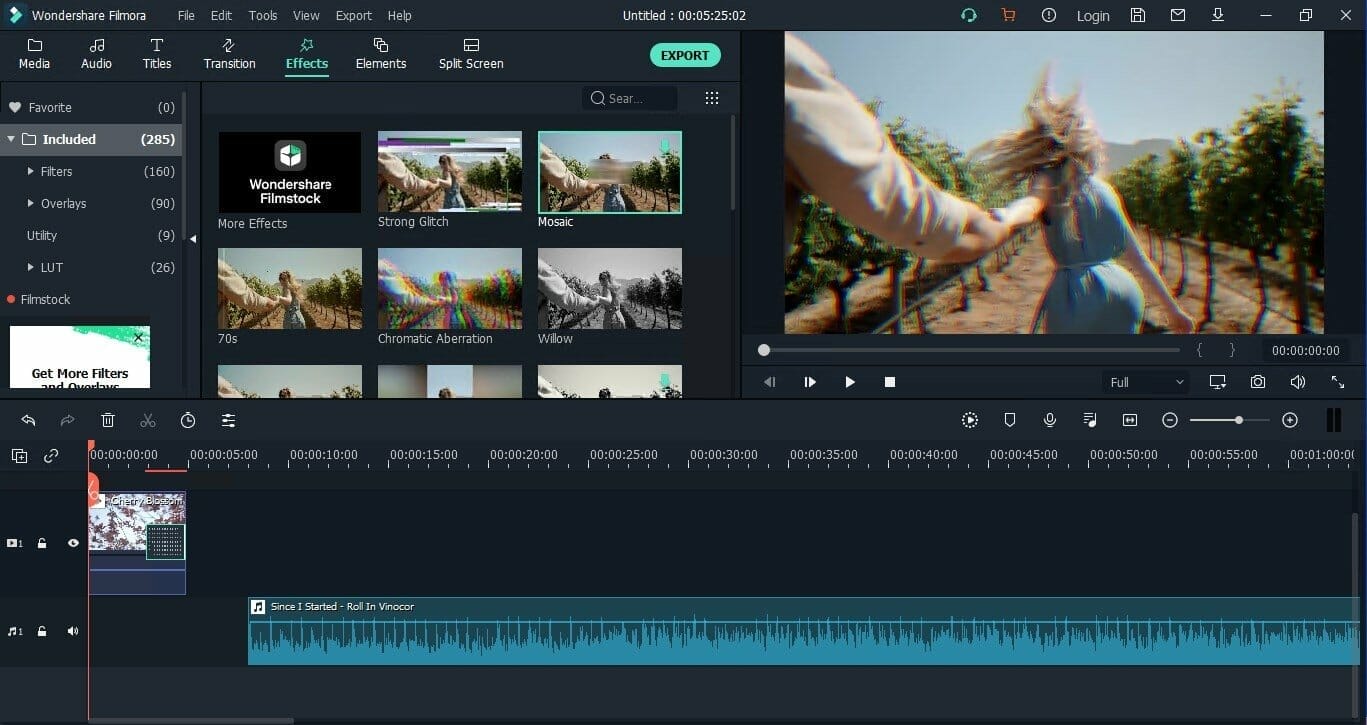Expand the Filters category
The height and width of the screenshot is (725, 1367).
pos(31,171)
